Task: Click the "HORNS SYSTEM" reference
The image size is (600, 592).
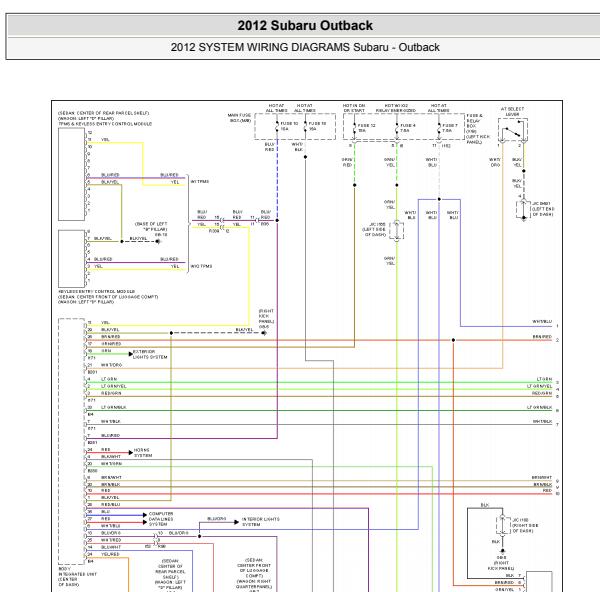Action: pyautogui.click(x=143, y=453)
